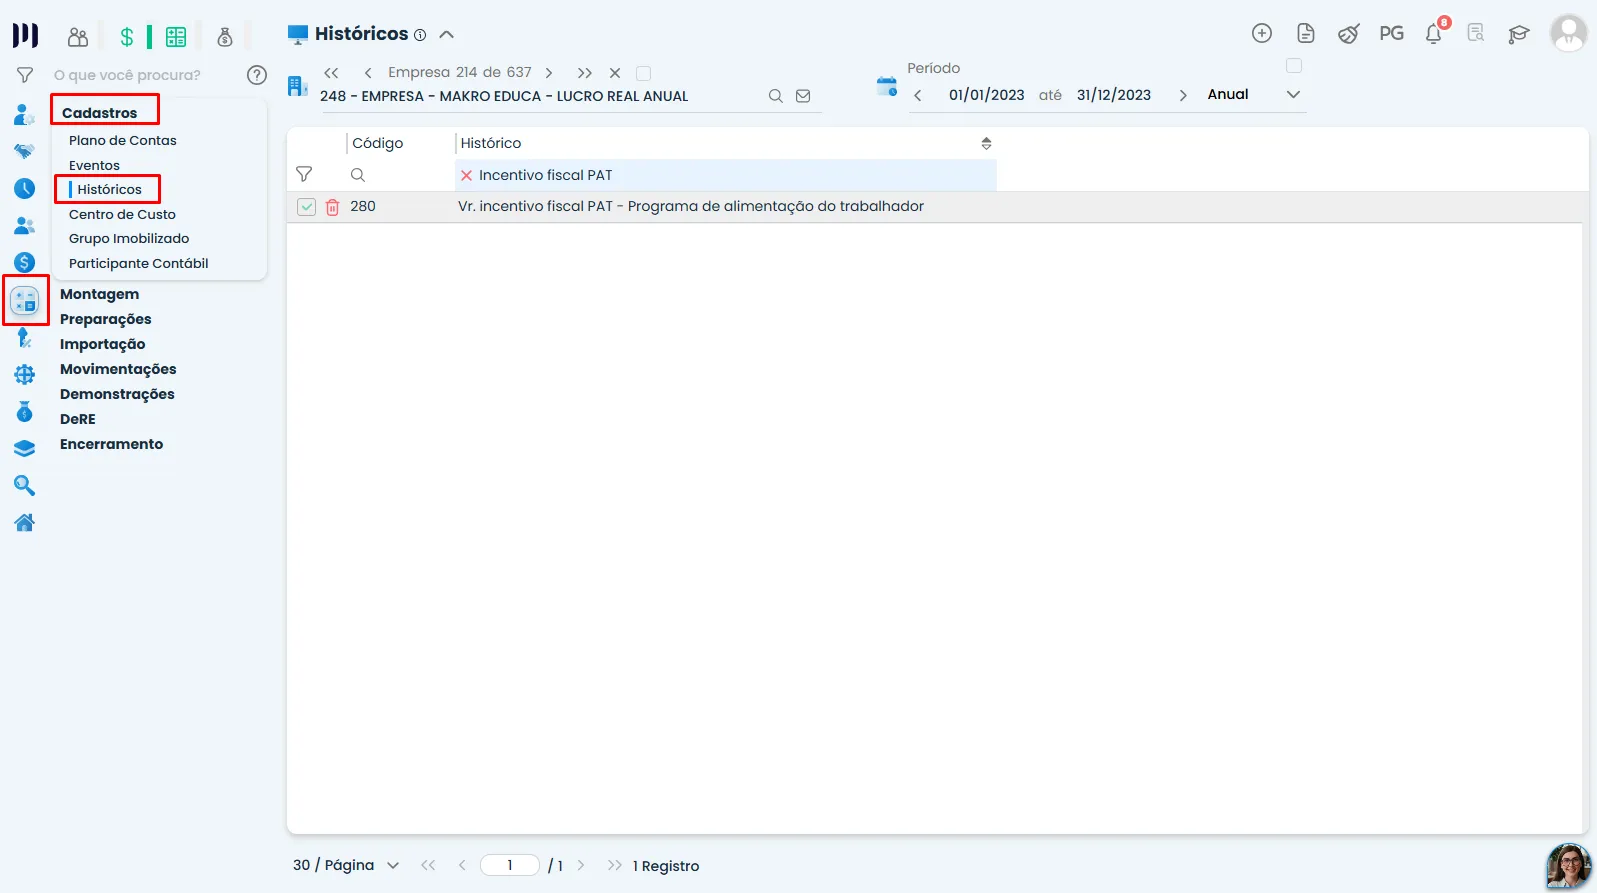Open the support chat avatar
Viewport: 1597px width, 893px height.
click(x=1568, y=866)
